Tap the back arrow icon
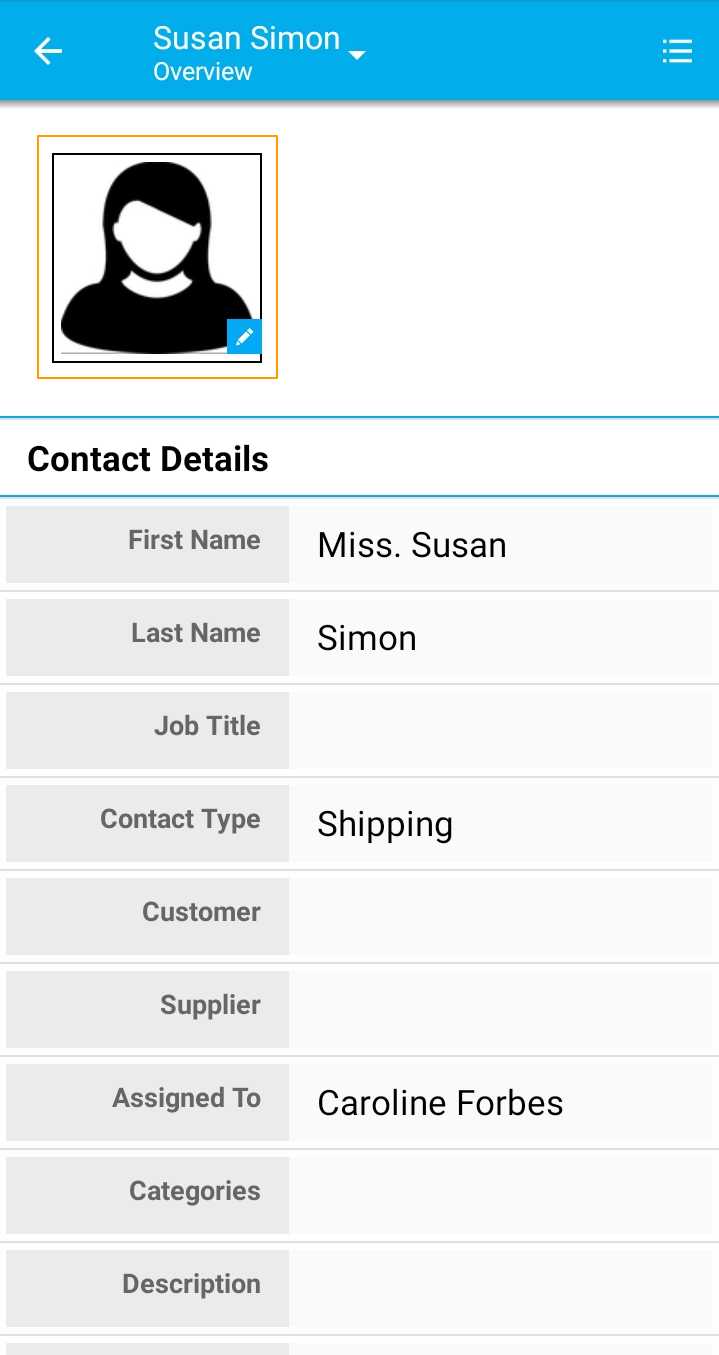The height and width of the screenshot is (1355, 719). click(x=48, y=52)
